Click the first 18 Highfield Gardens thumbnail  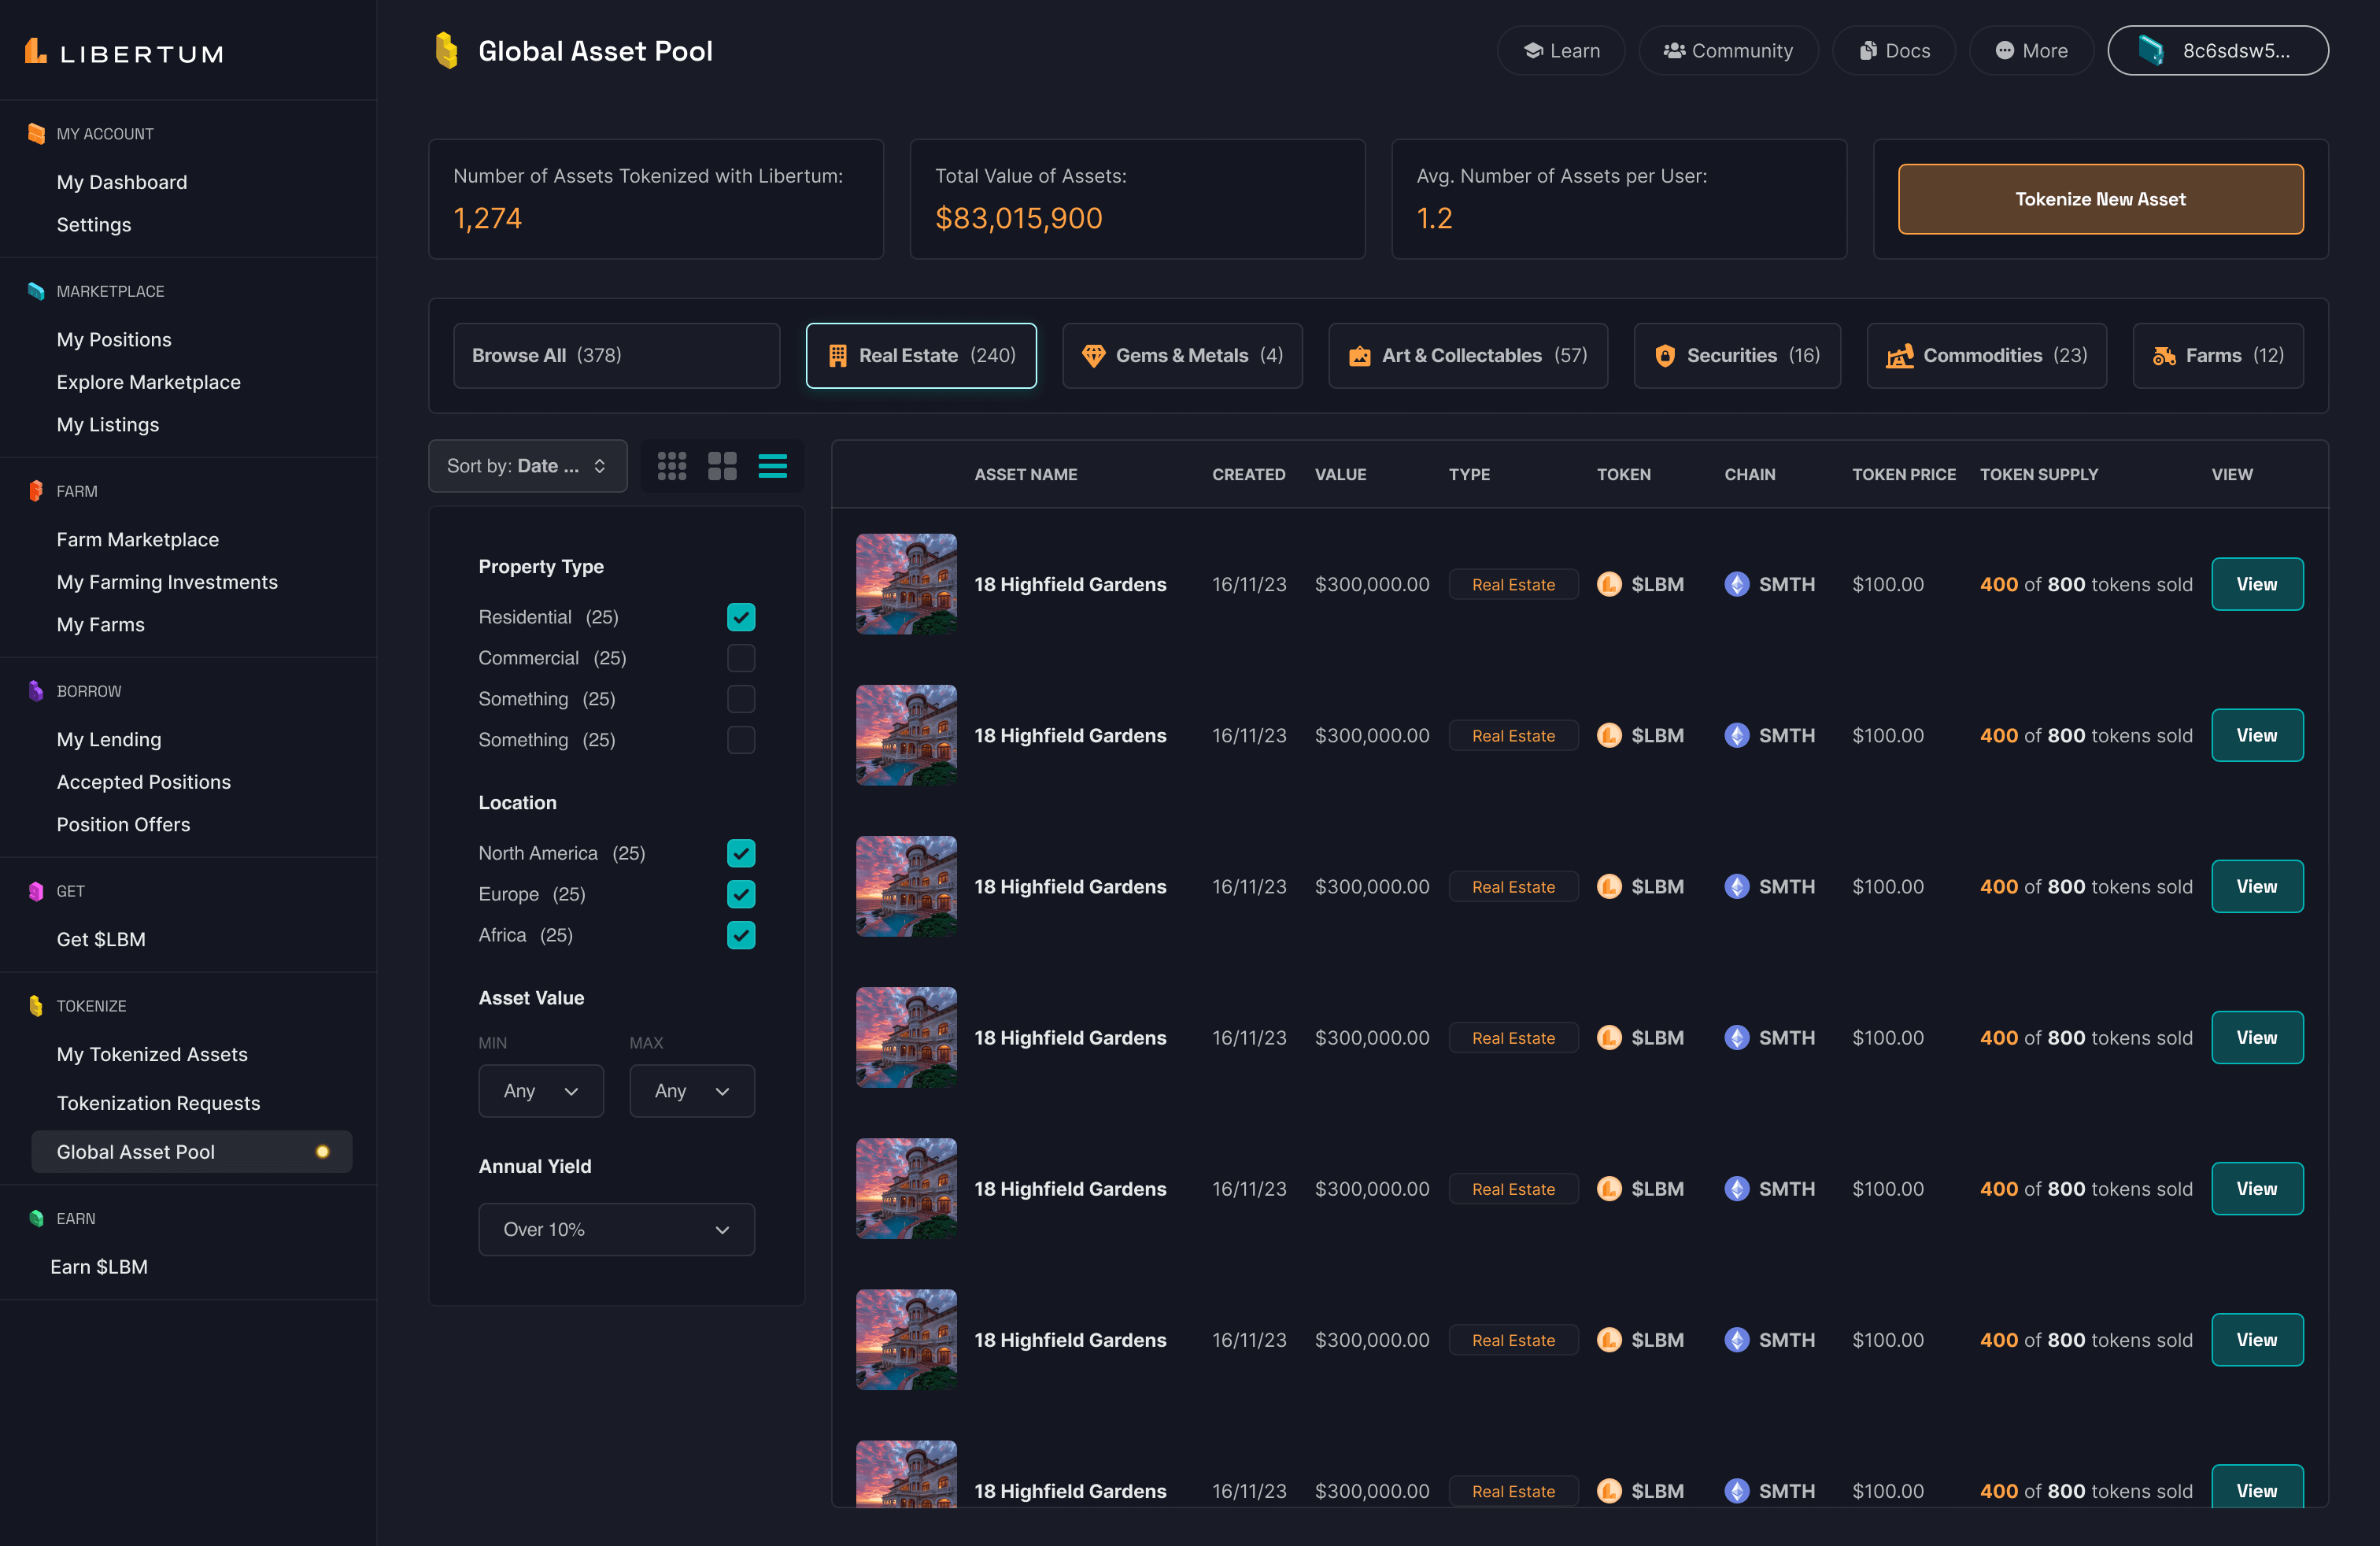906,584
